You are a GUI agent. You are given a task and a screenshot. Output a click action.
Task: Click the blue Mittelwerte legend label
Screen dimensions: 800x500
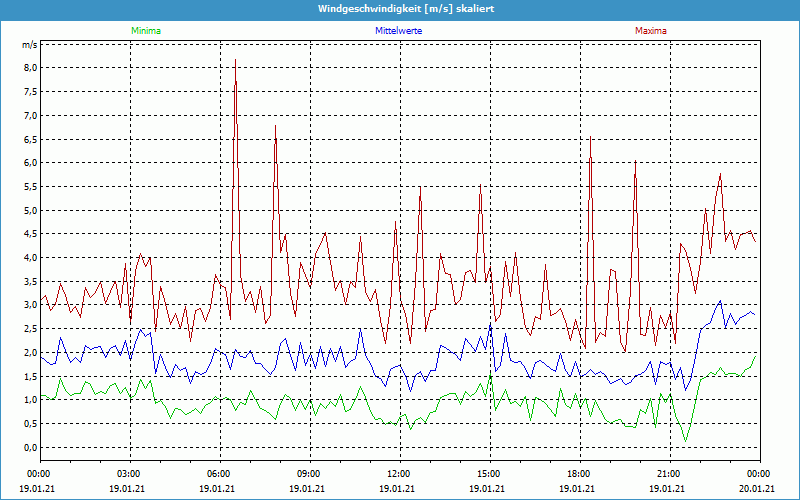coord(398,31)
